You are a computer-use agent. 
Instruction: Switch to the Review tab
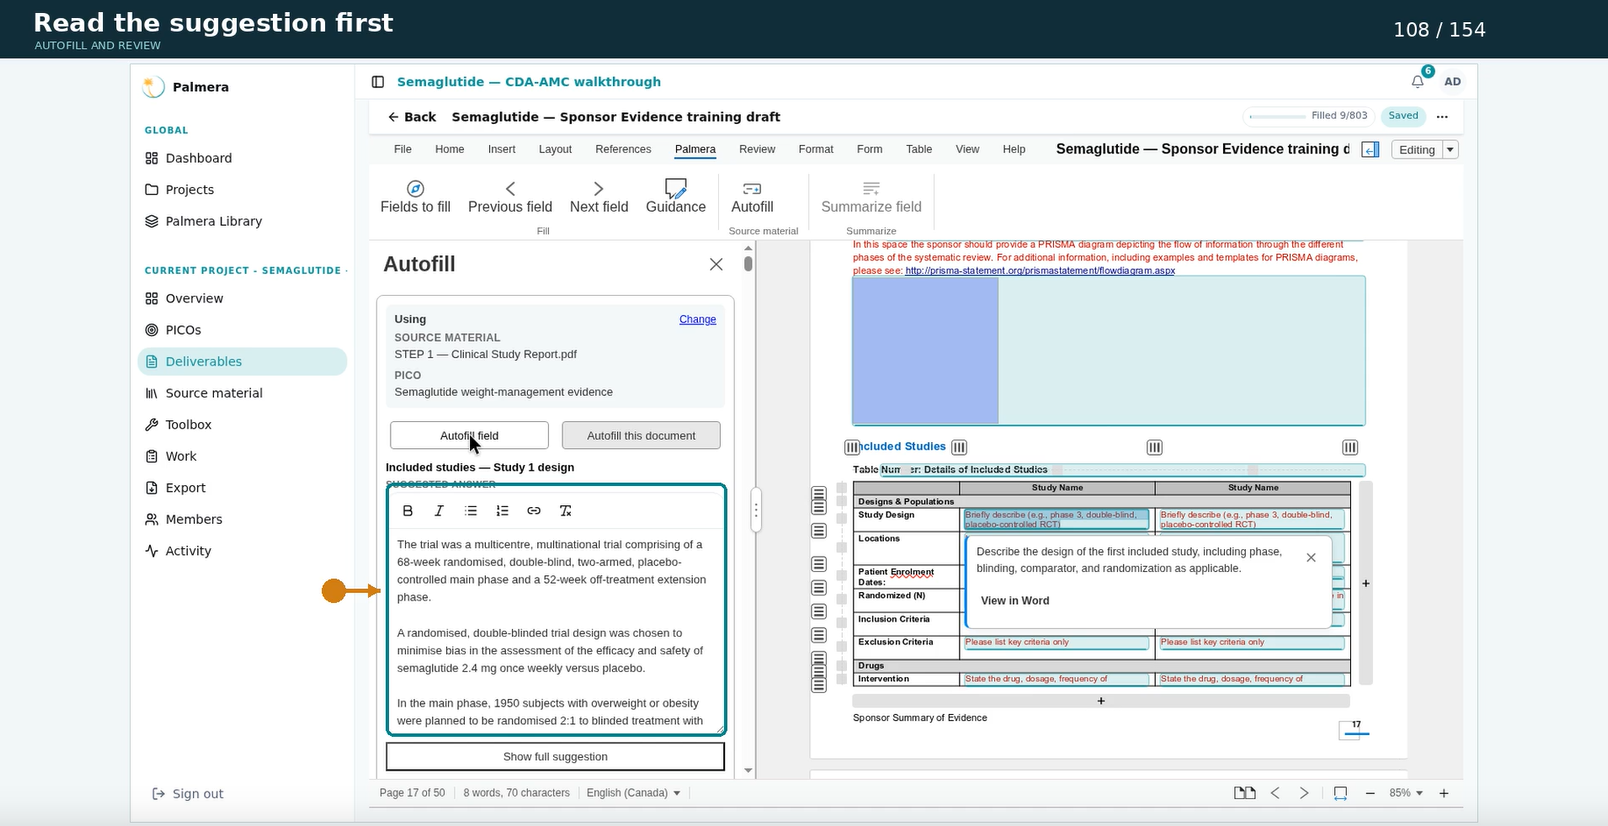(757, 149)
